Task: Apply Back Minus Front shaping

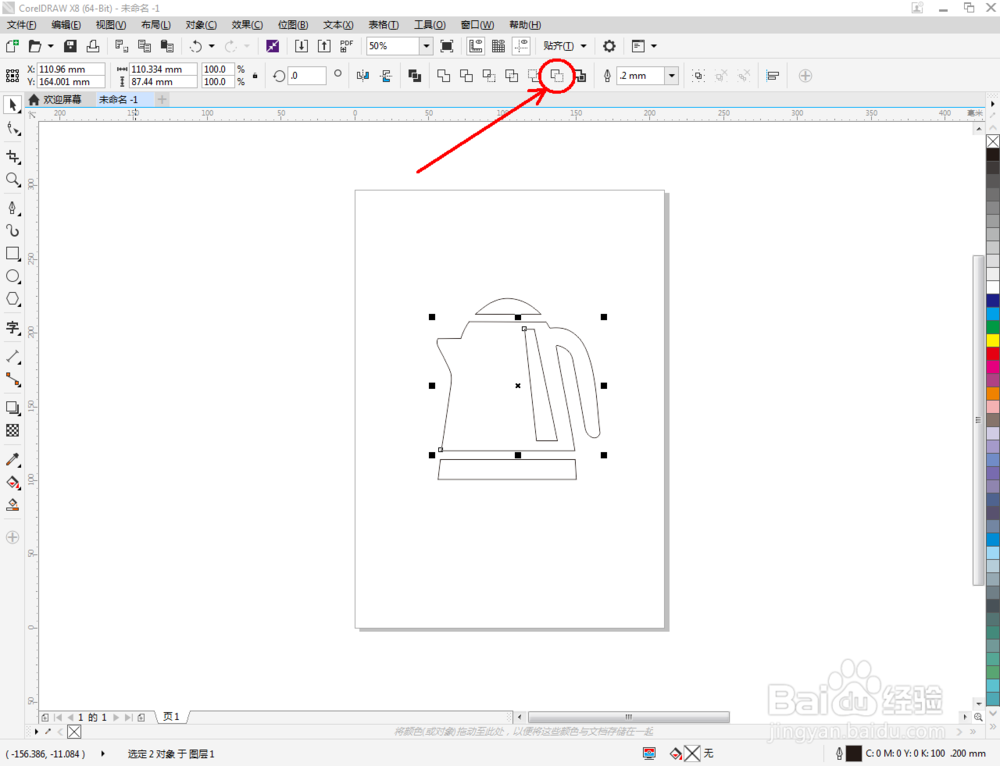Action: (x=557, y=76)
